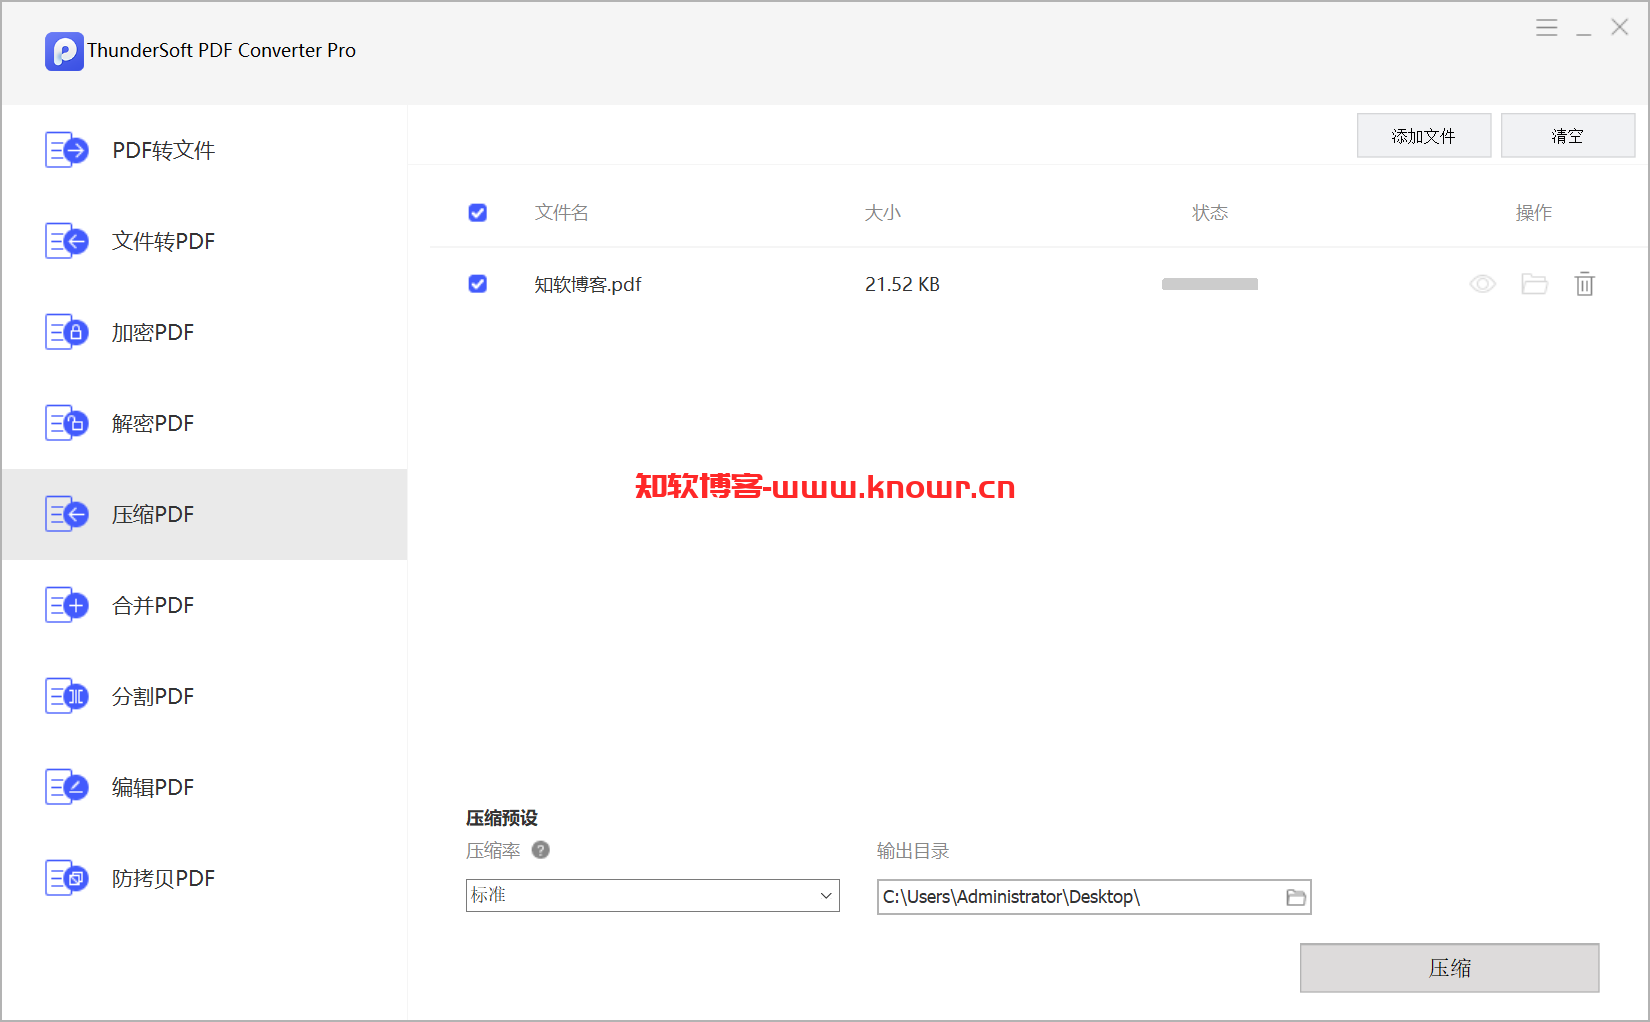Uncheck the 知软博客.pdf file checkbox
Viewport: 1650px width, 1022px height.
click(478, 284)
